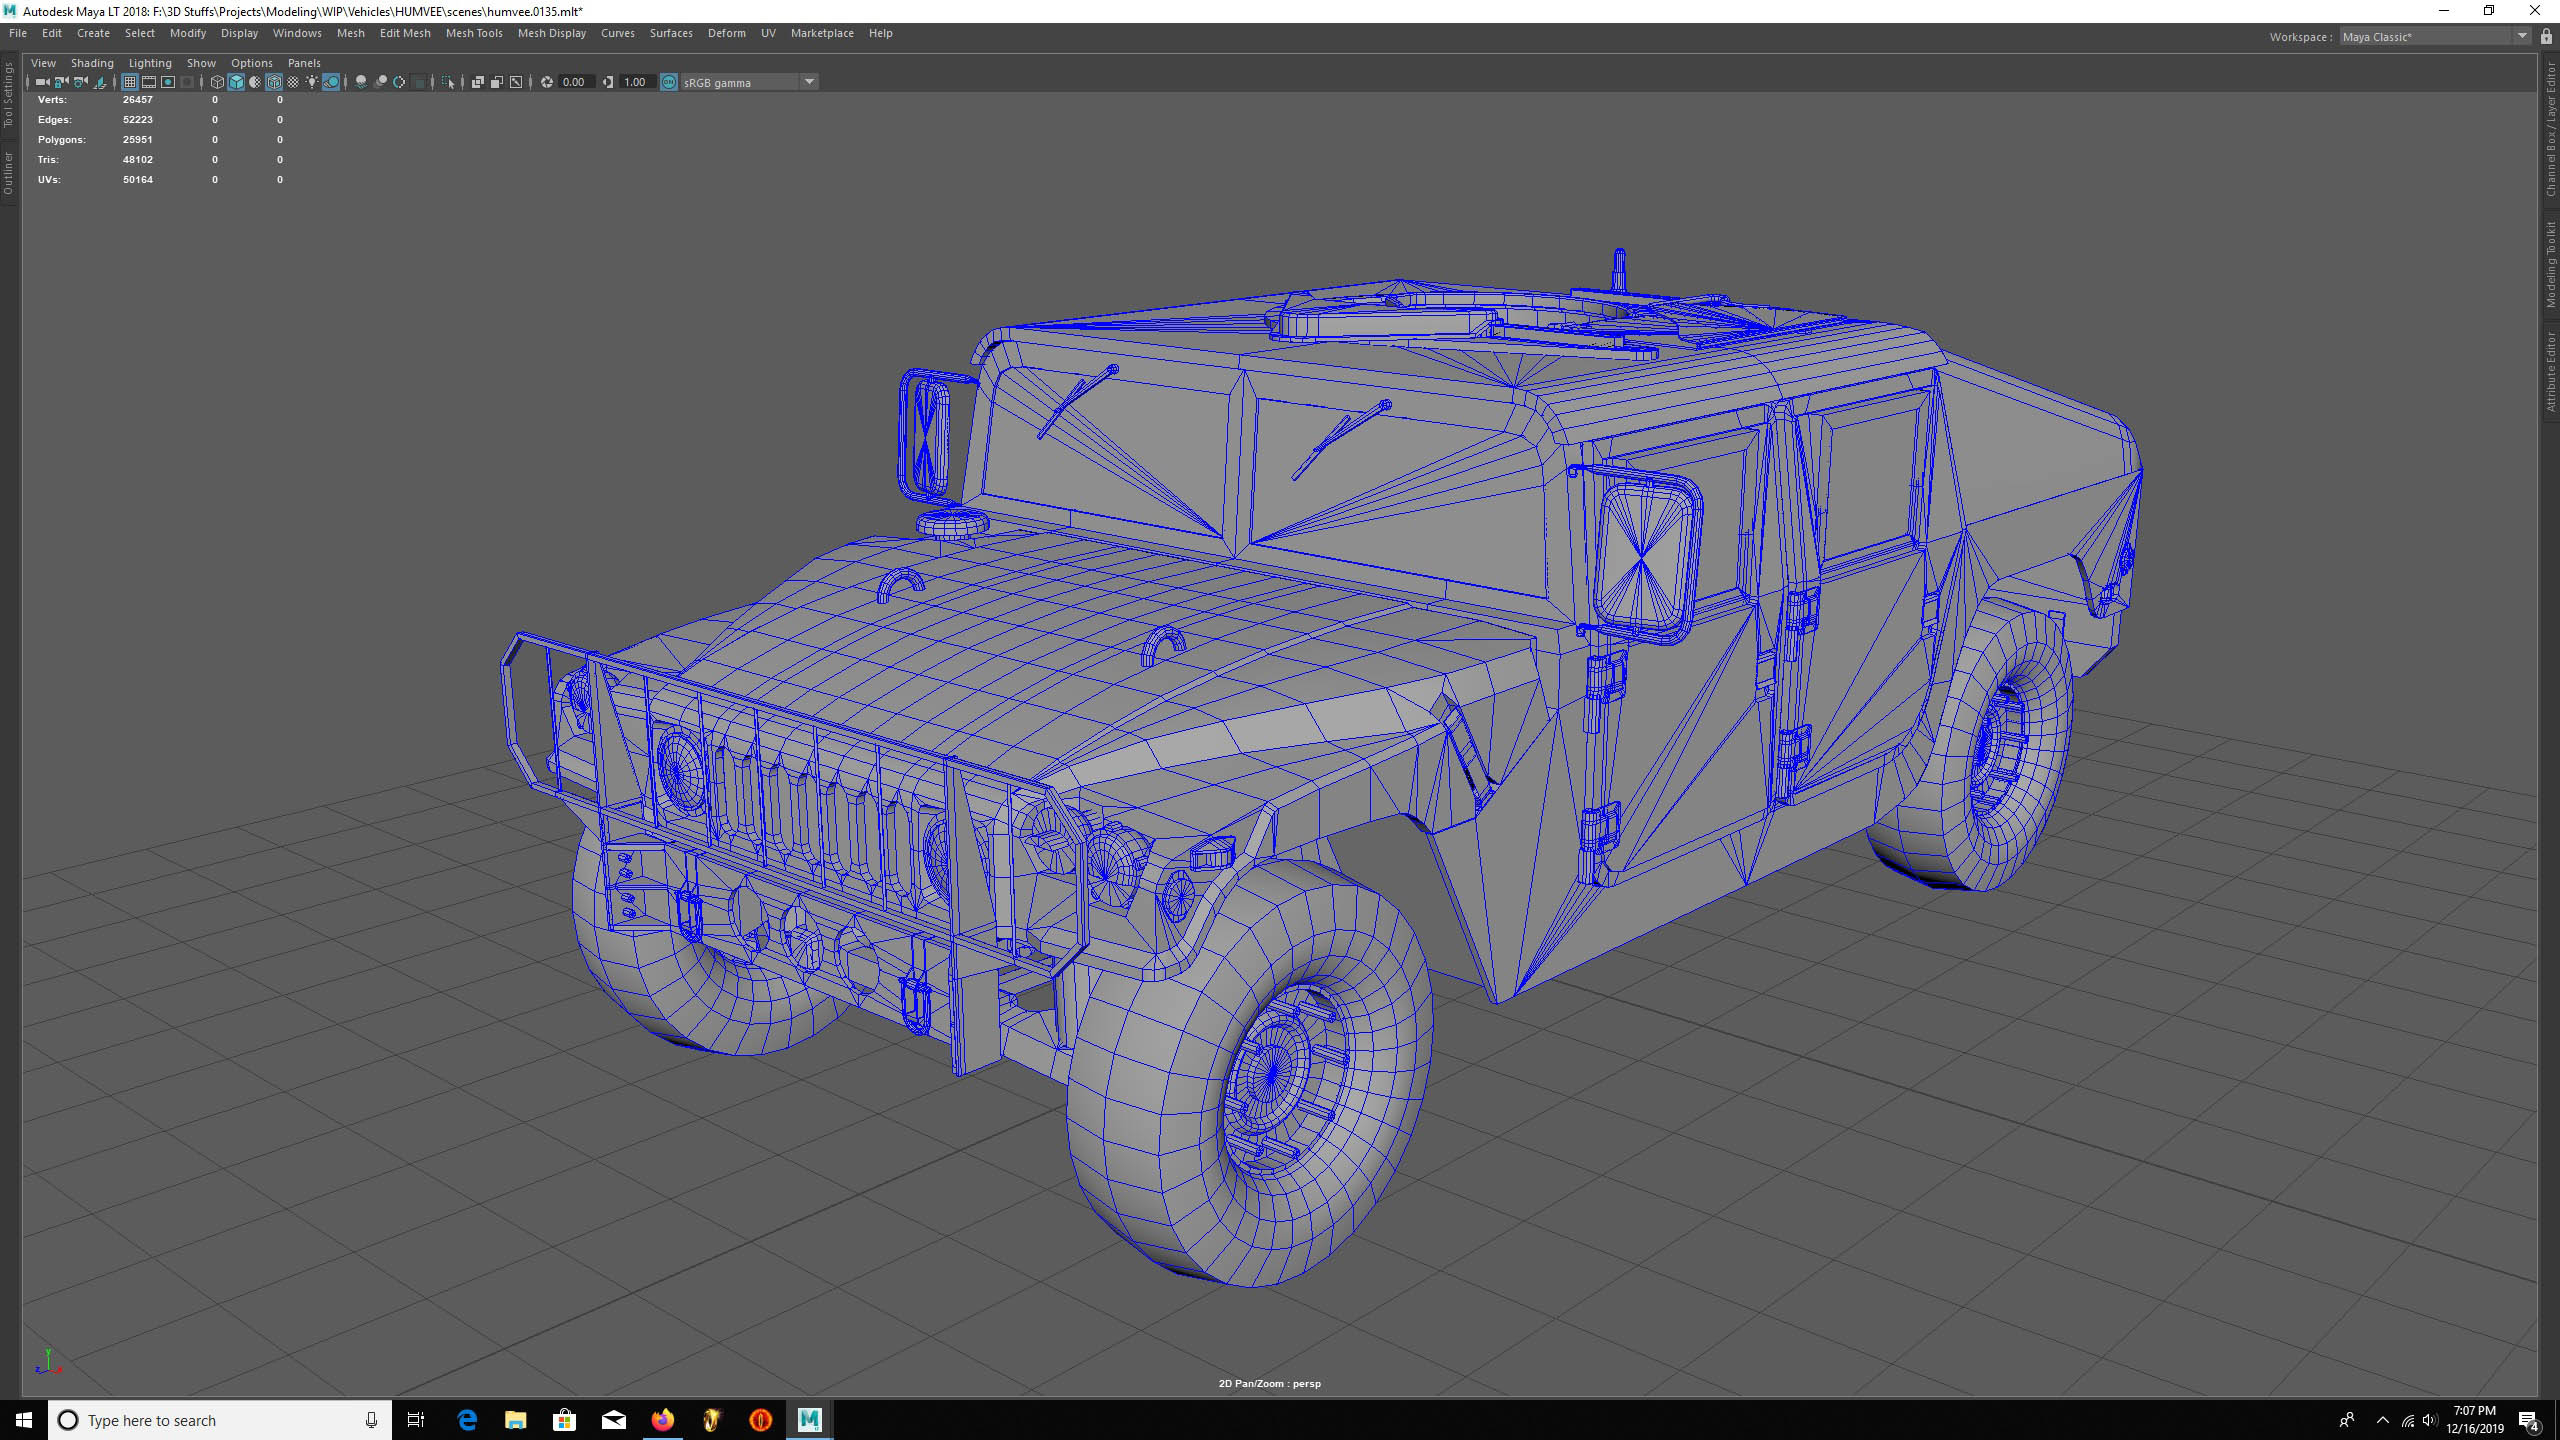Toggle the Shadows icon in panel toolbar
This screenshot has height=1440, width=2560.
(331, 82)
